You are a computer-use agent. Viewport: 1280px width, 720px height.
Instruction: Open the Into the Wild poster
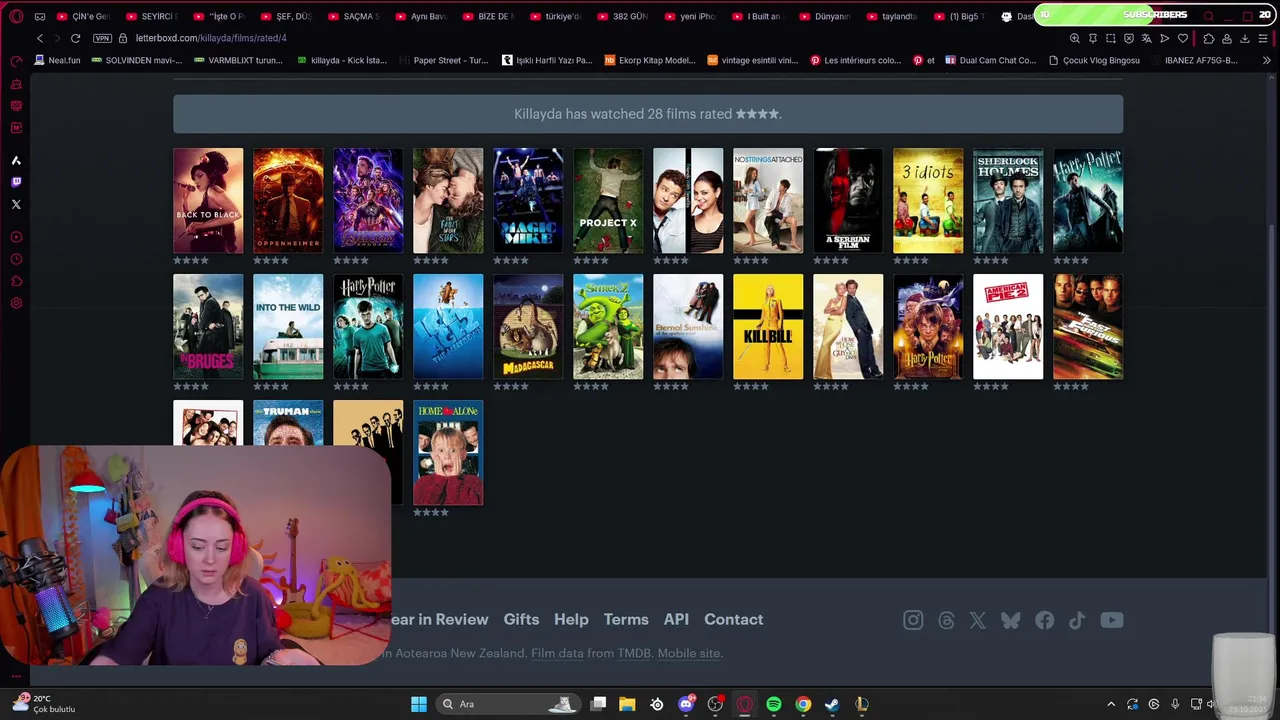288,327
